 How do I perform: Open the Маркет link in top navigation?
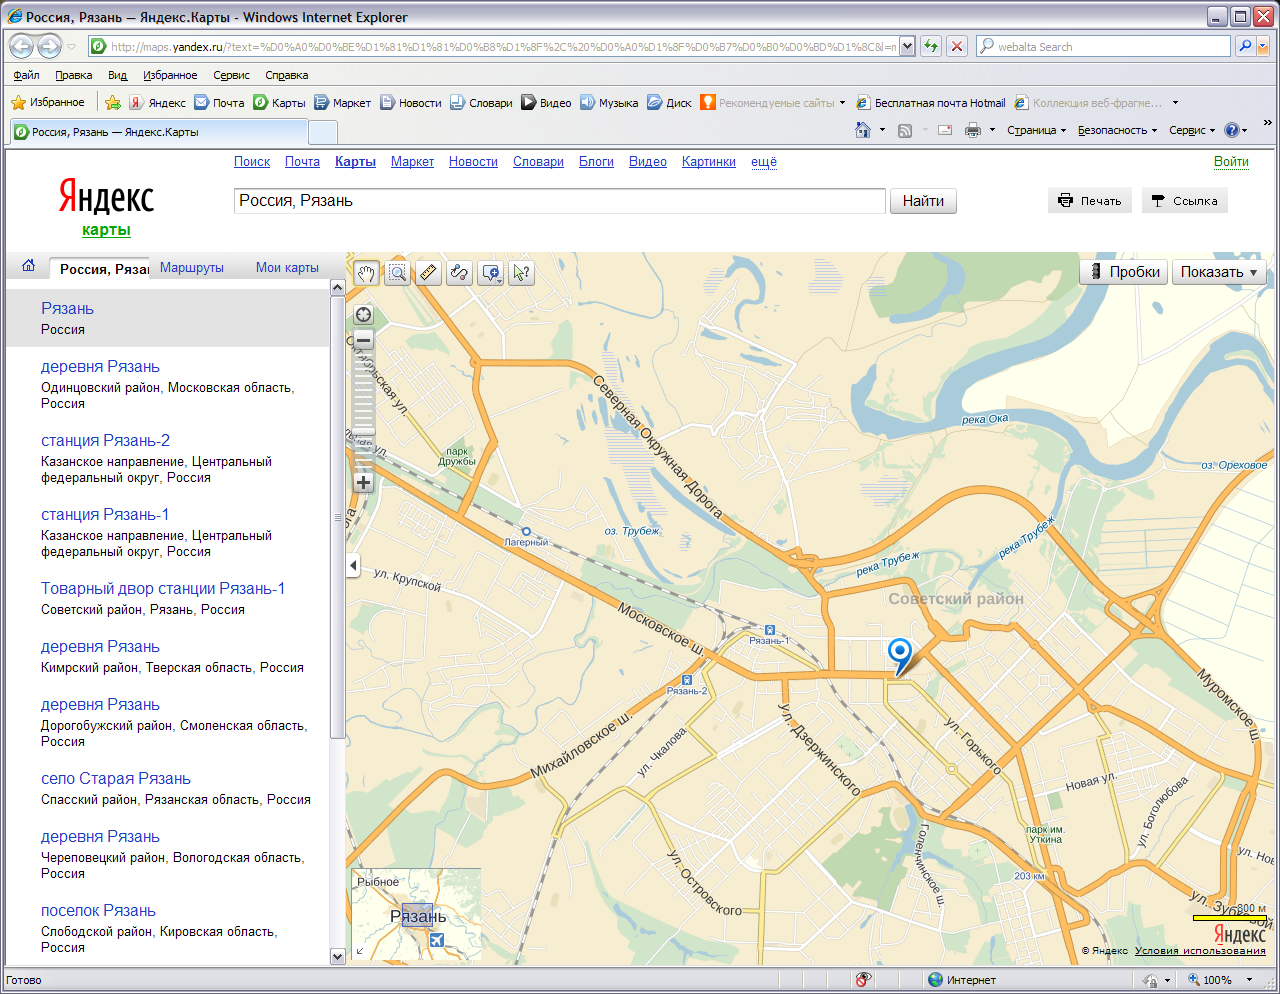click(412, 162)
